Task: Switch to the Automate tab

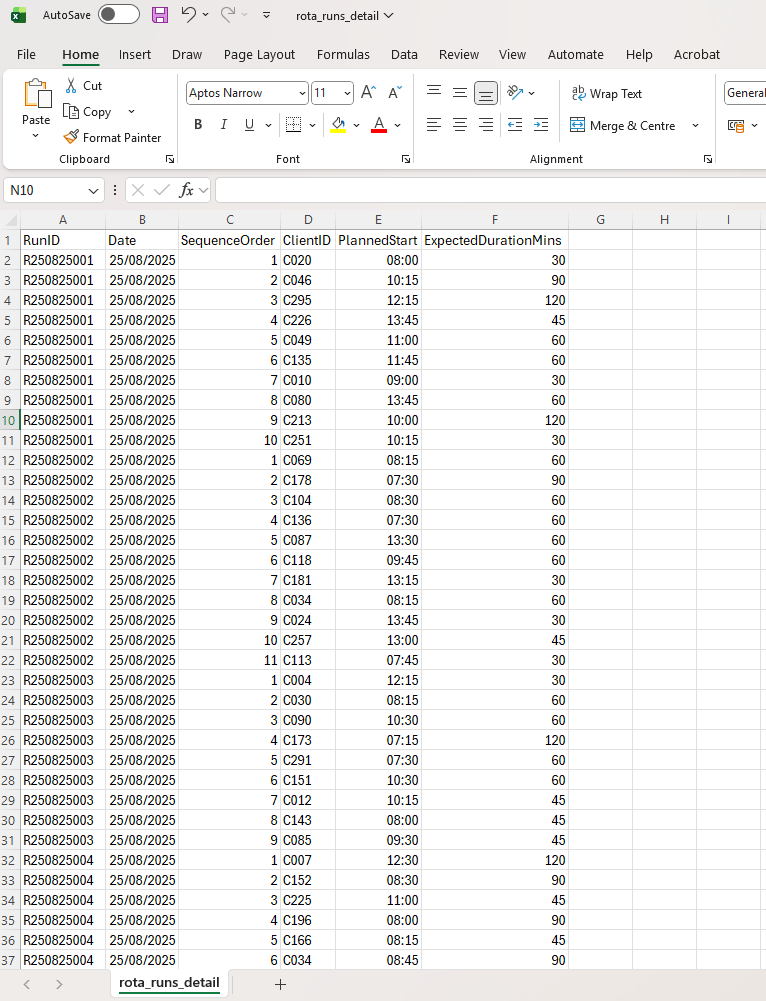Action: coord(575,55)
